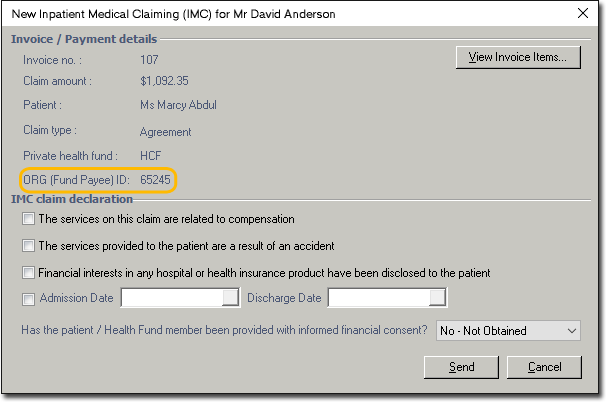This screenshot has height=402, width=606.
Task: Open the Discharge Date picker arrow
Action: tap(437, 298)
